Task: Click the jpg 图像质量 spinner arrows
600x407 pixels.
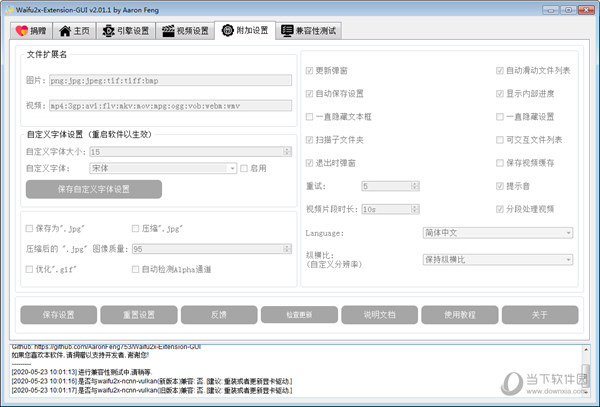Action: pyautogui.click(x=287, y=249)
